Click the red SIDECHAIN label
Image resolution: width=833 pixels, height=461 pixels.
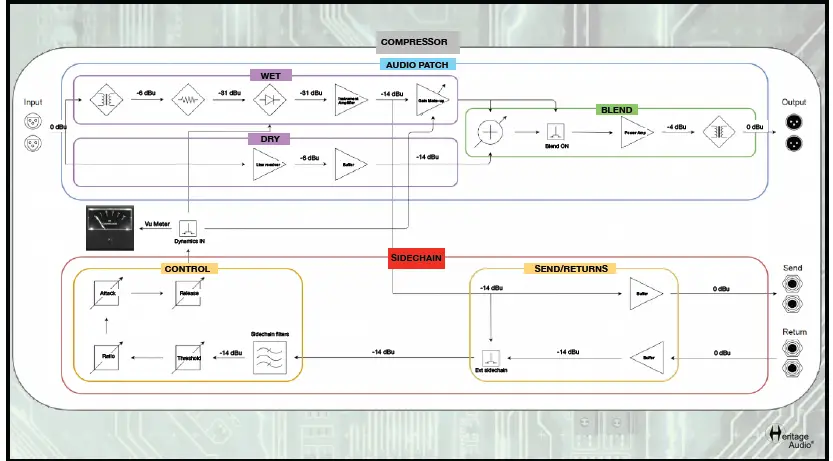416,259
